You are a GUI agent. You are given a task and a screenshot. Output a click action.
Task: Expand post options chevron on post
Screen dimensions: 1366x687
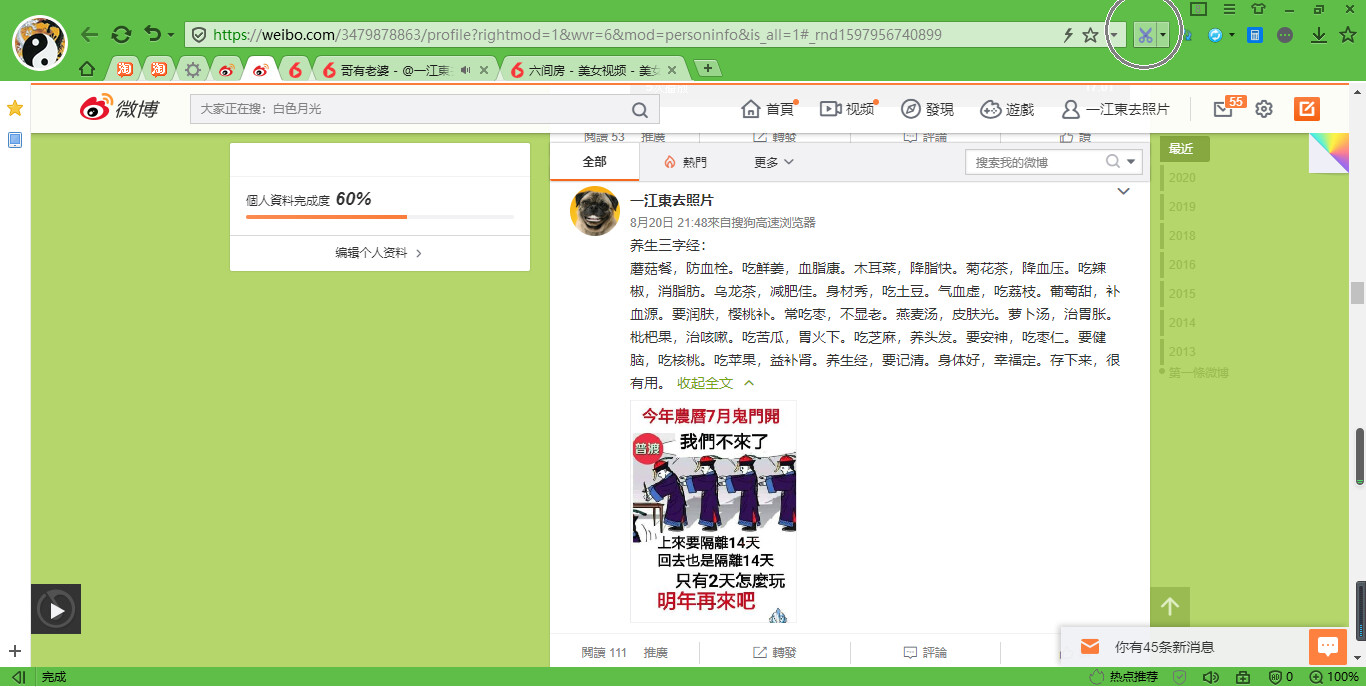(x=1123, y=191)
